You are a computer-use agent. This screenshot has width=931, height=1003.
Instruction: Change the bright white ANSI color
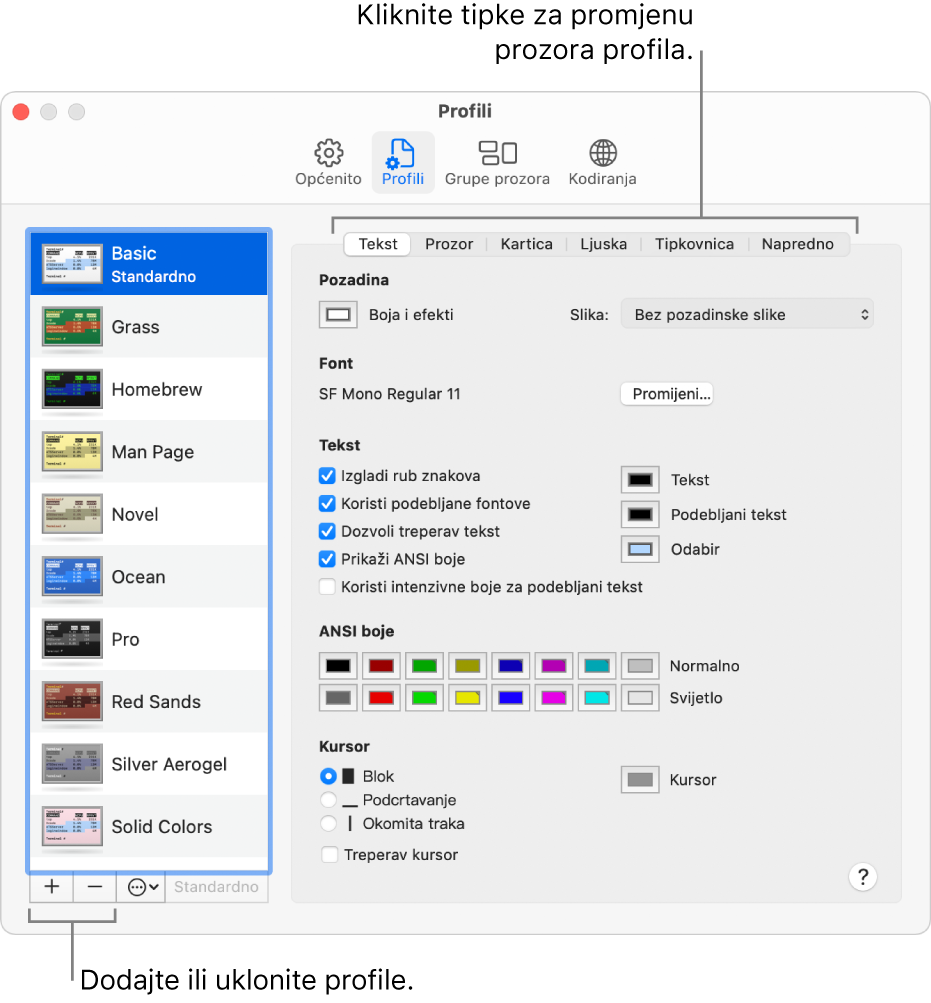pyautogui.click(x=640, y=698)
